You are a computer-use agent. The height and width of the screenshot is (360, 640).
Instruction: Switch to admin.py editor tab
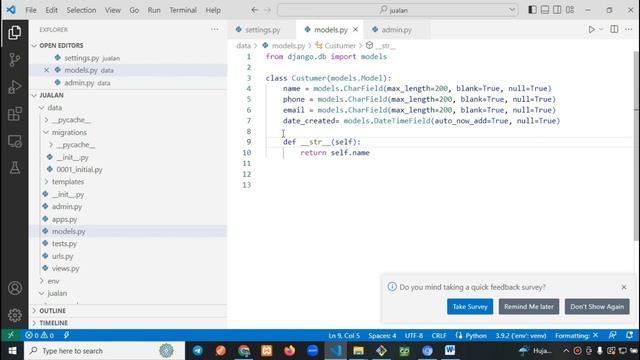pos(396,29)
